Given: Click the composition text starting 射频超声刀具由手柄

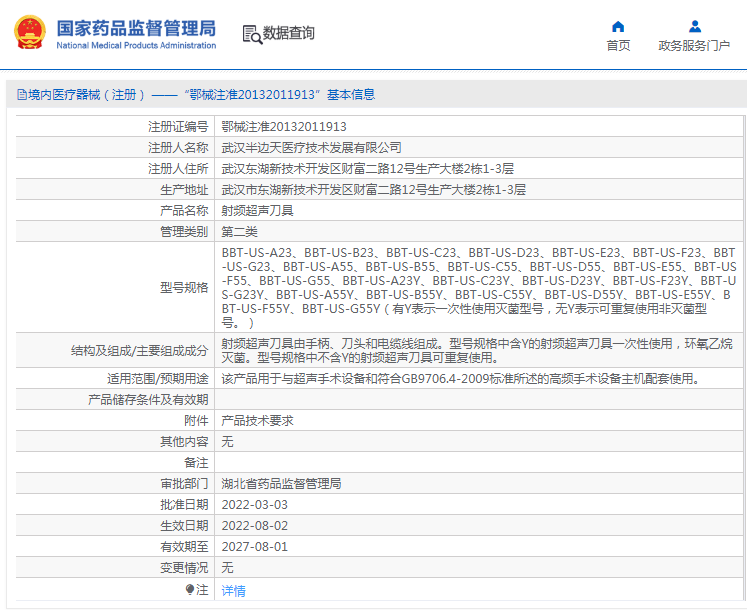Looking at the screenshot, I should pos(477,350).
